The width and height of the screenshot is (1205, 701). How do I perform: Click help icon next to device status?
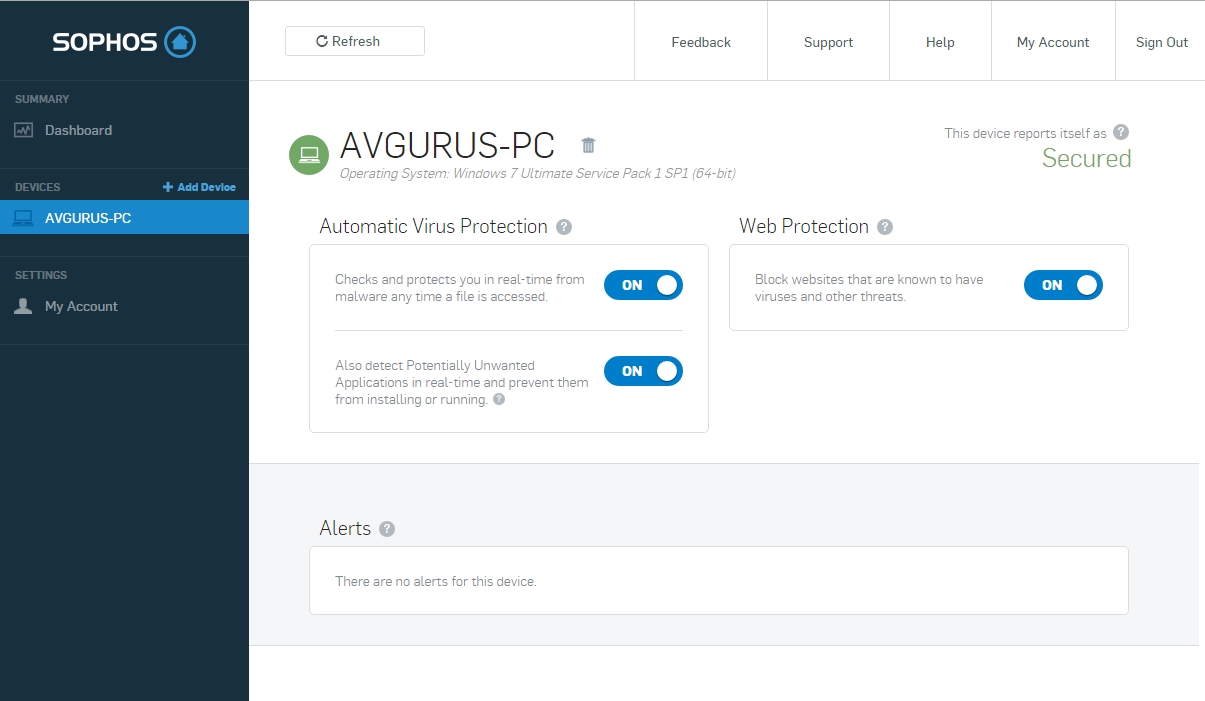coord(1121,132)
